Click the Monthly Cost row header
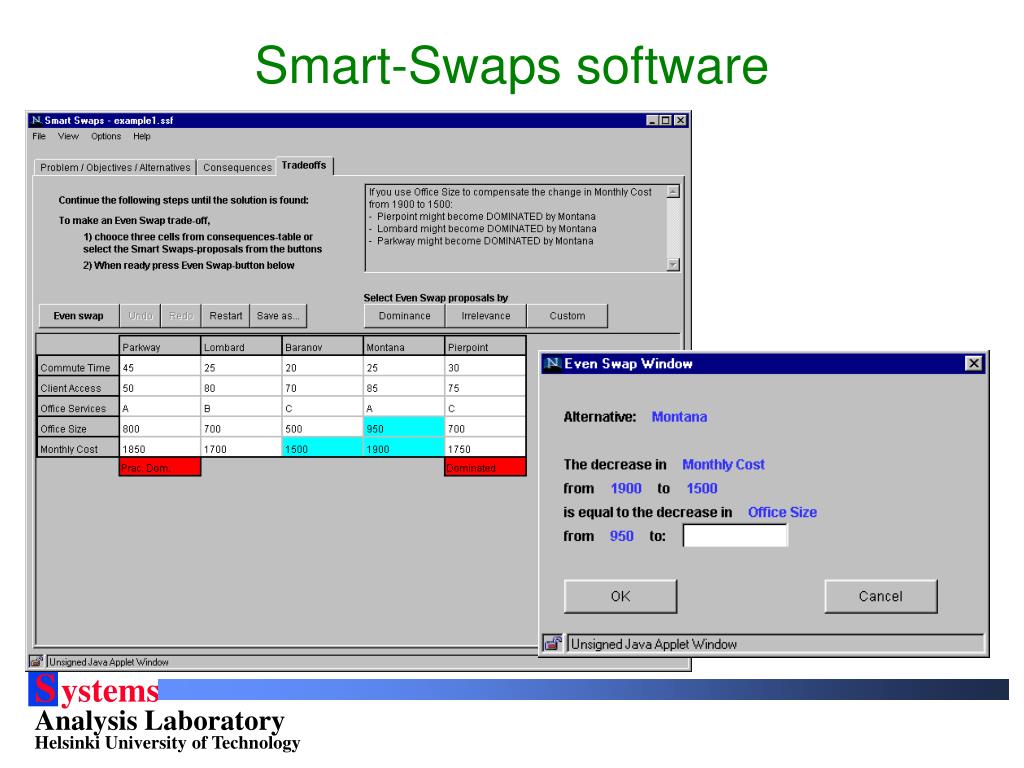Image resolution: width=1024 pixels, height=768 pixels. [78, 449]
